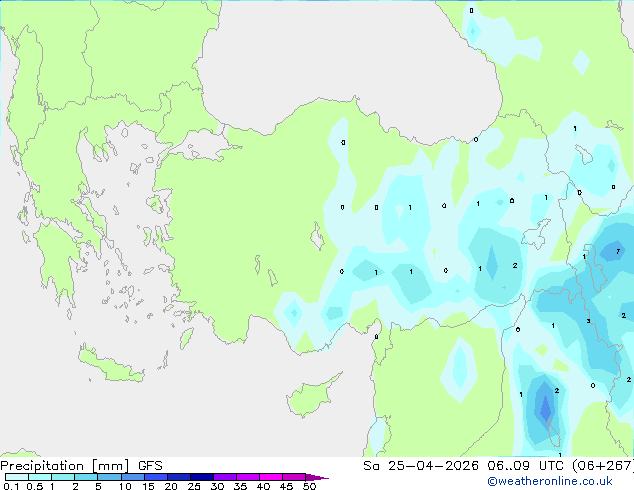Click the 'Precipitation [mm]' title text

tap(65, 466)
